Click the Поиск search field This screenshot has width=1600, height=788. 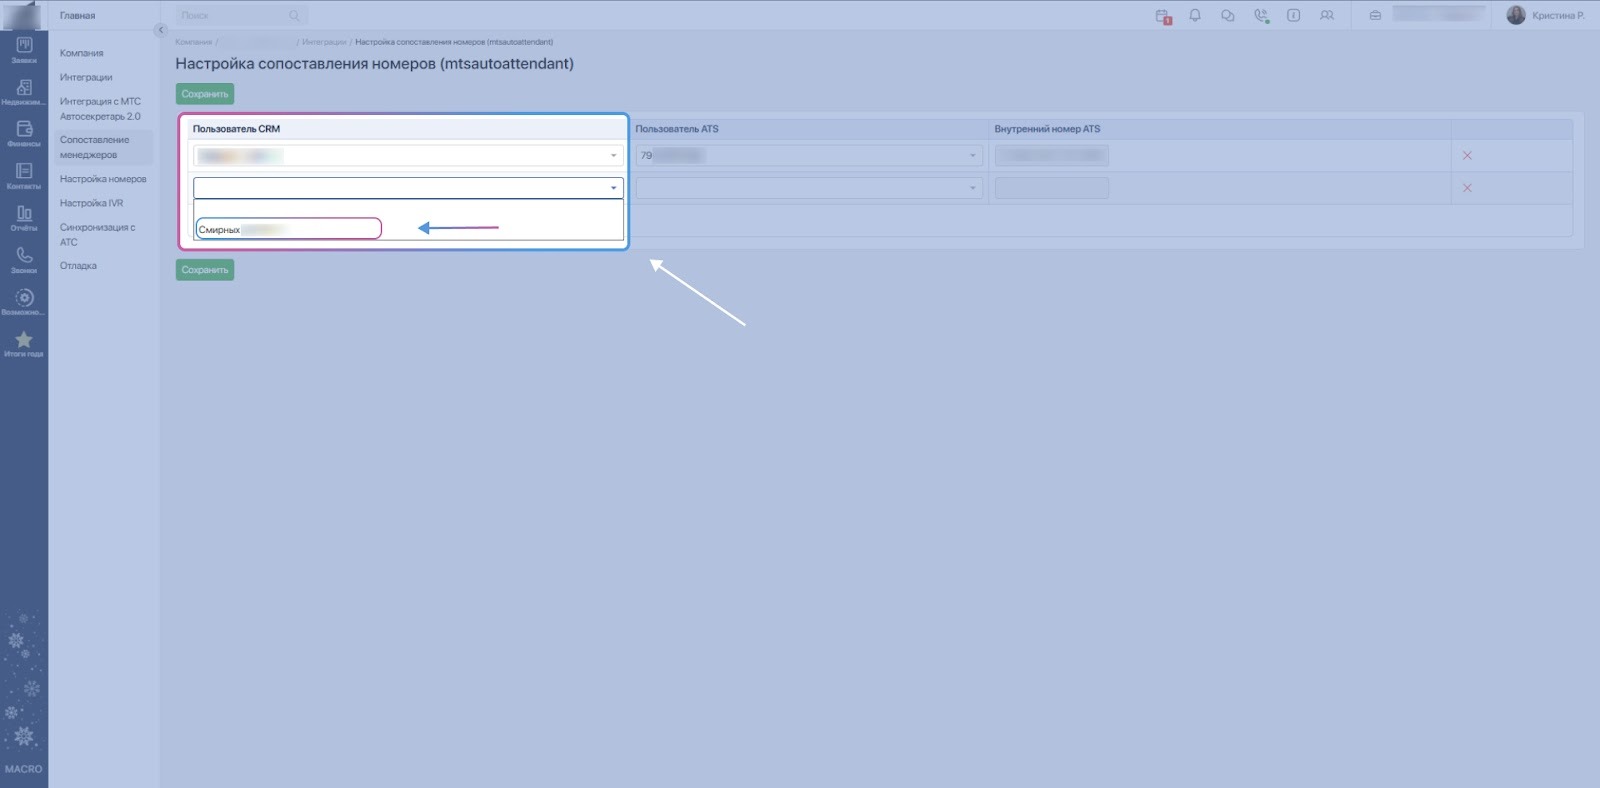235,16
